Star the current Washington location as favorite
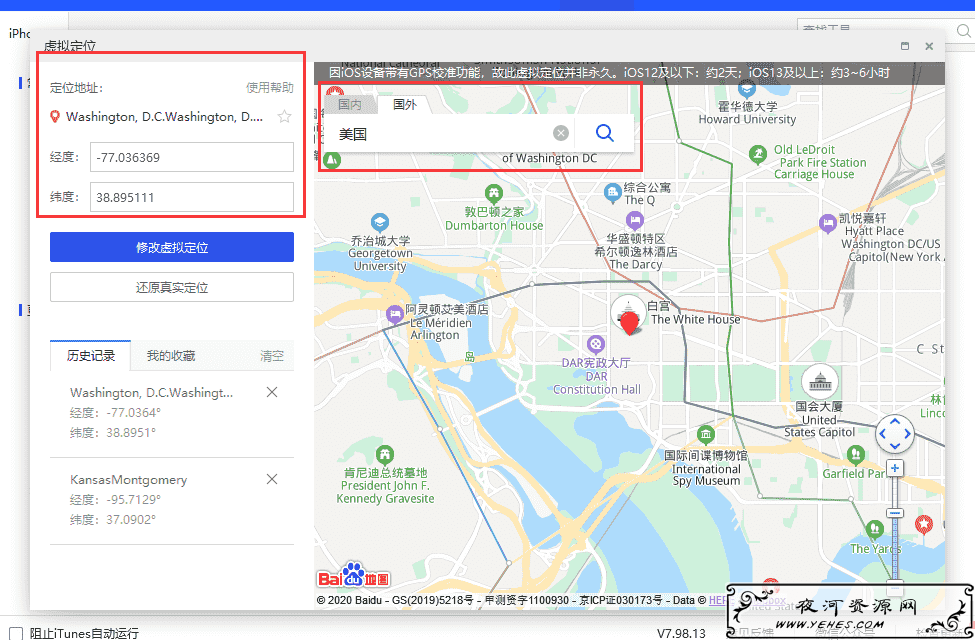 point(284,117)
